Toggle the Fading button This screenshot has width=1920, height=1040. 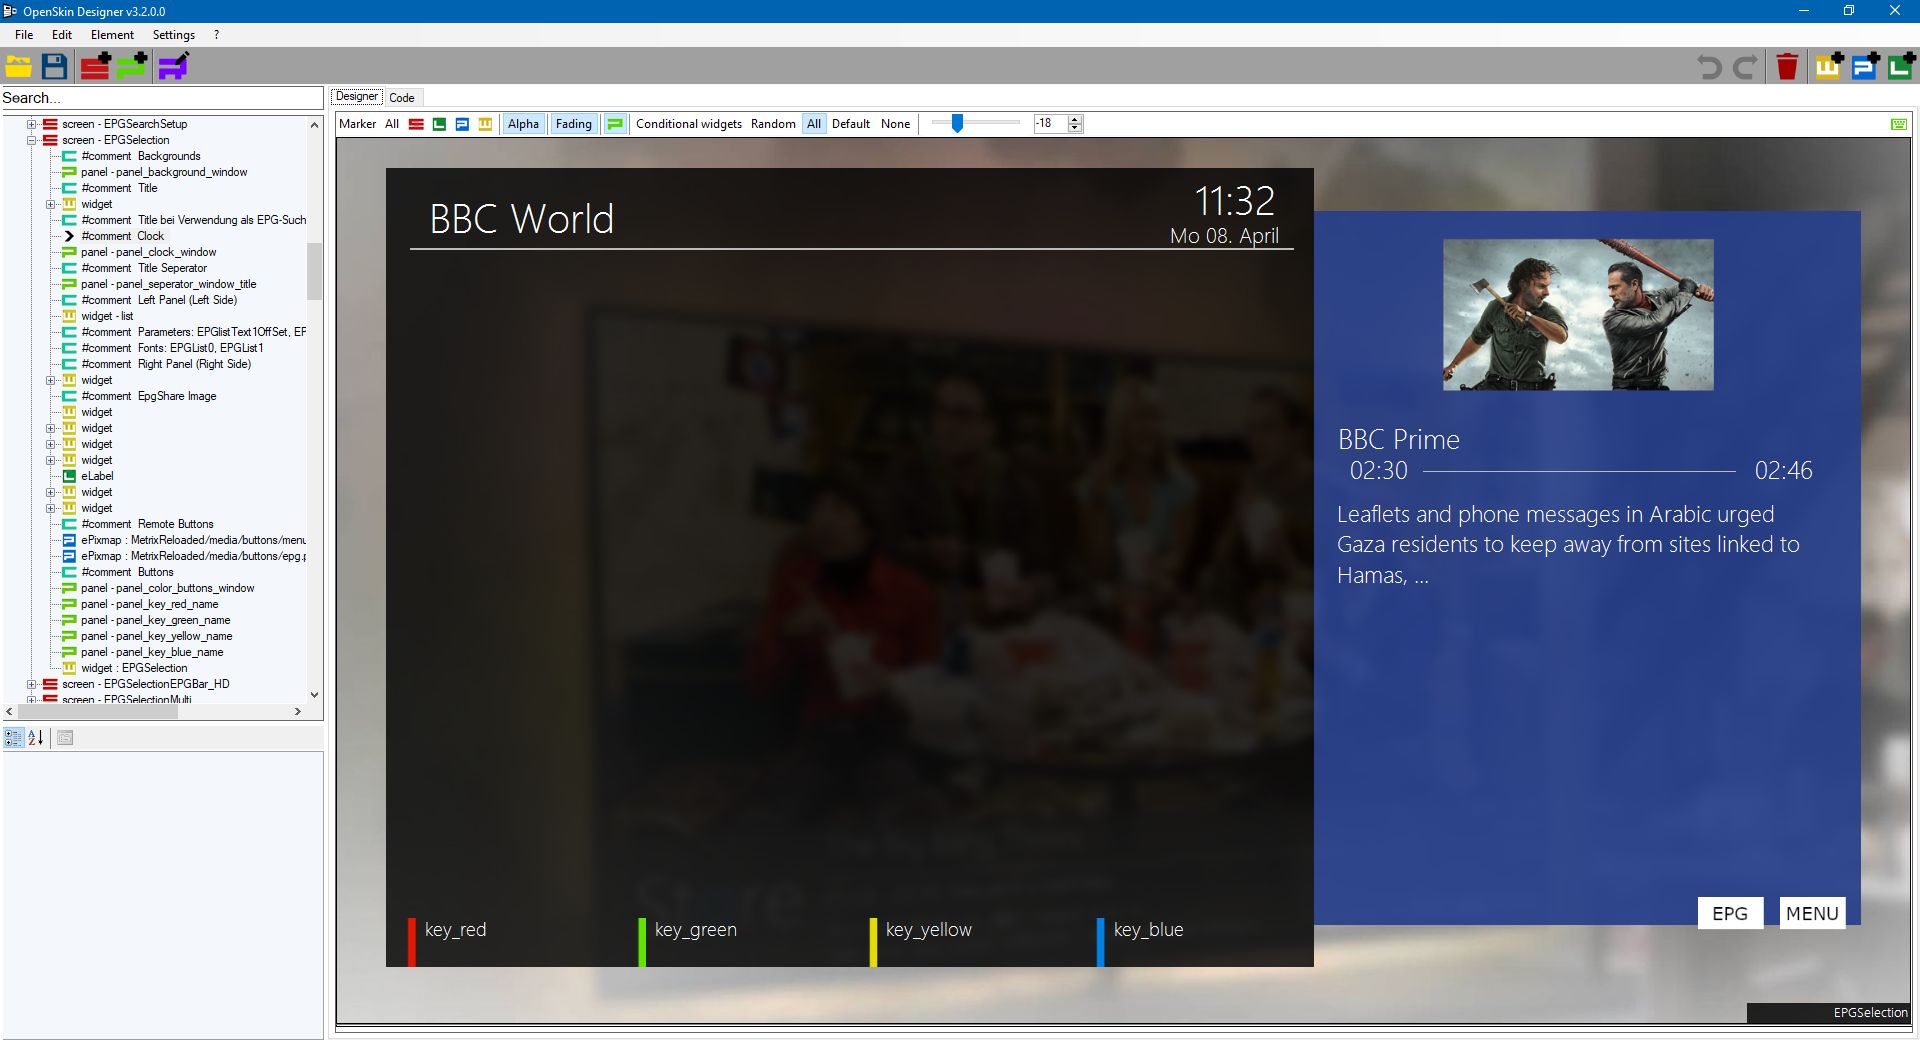point(574,124)
